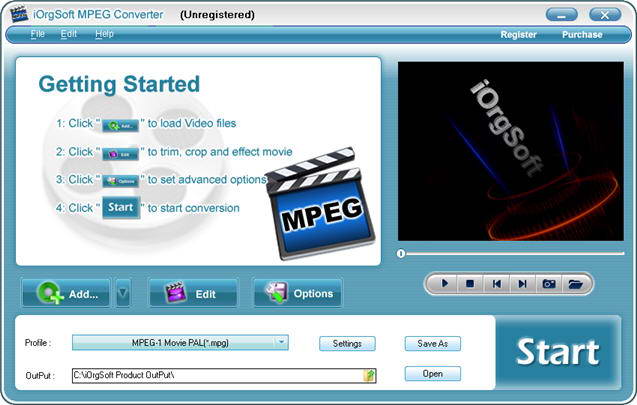
Task: Click the video preview screen
Action: click(x=511, y=151)
